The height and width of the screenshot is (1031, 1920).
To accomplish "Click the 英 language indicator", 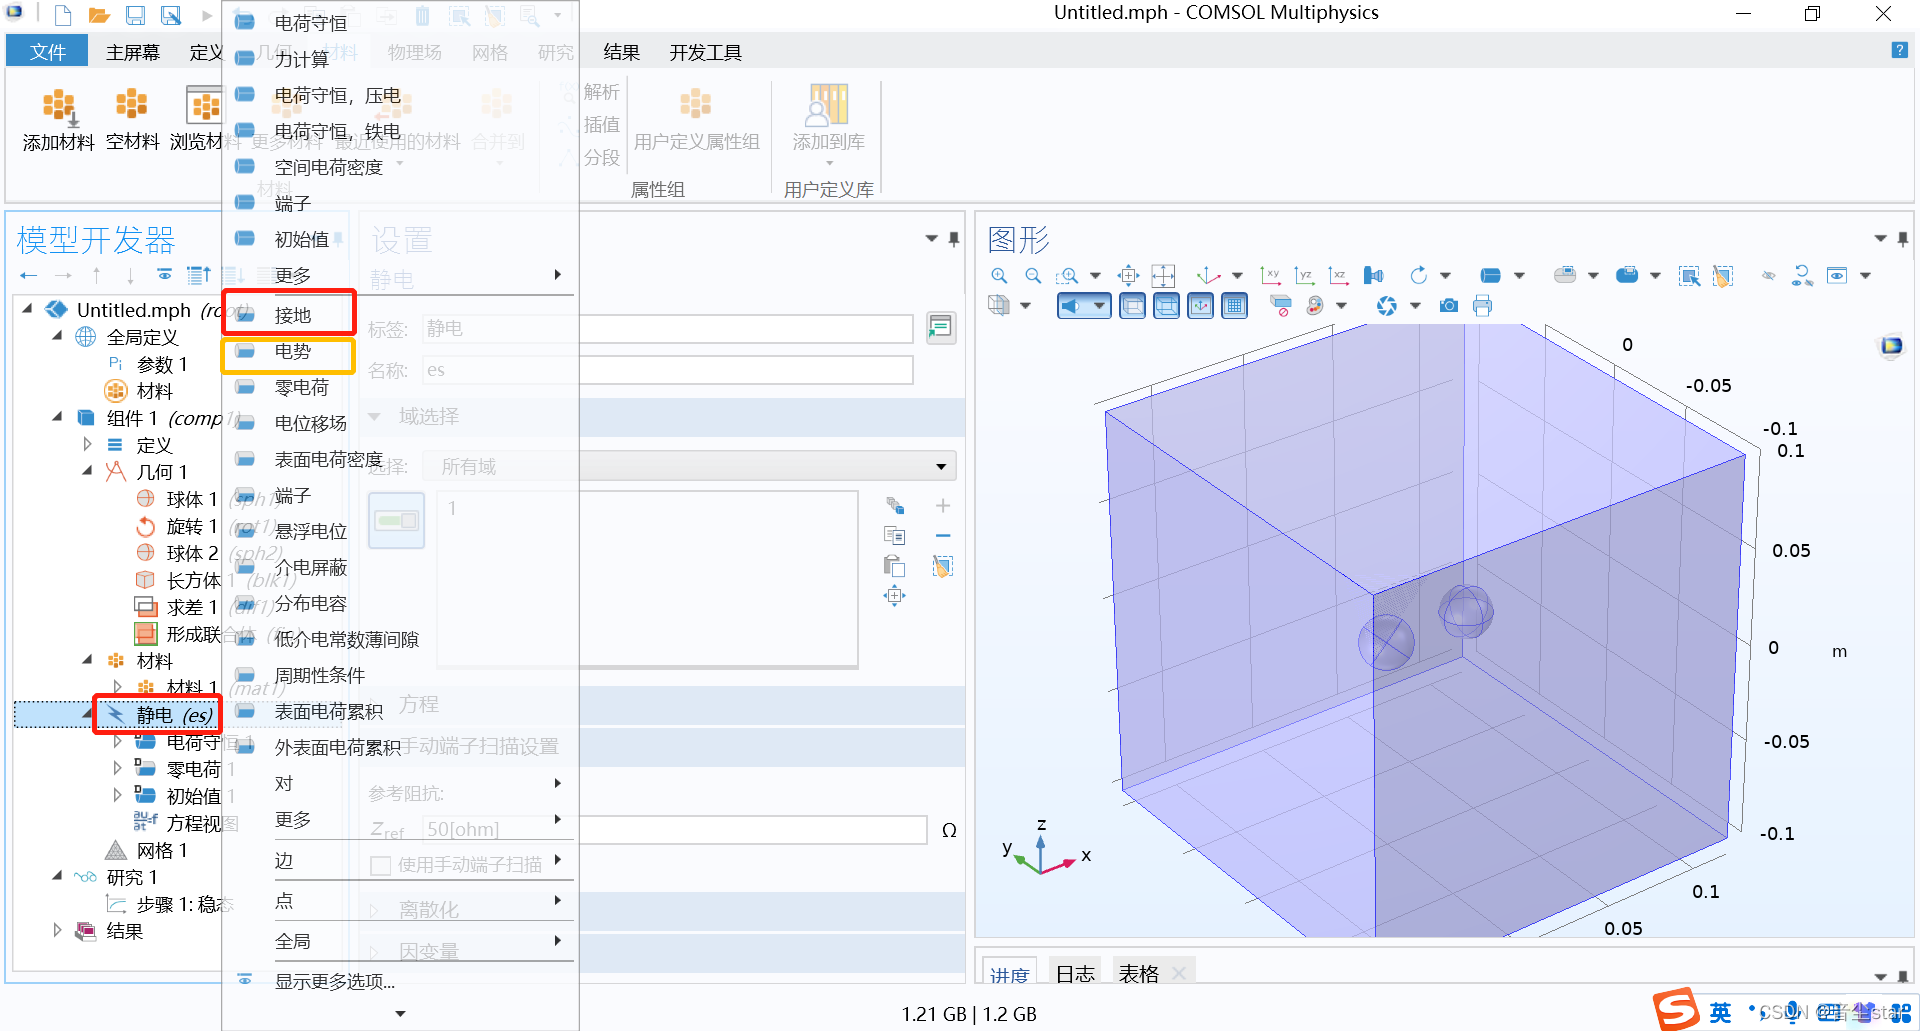I will pos(1720,1012).
